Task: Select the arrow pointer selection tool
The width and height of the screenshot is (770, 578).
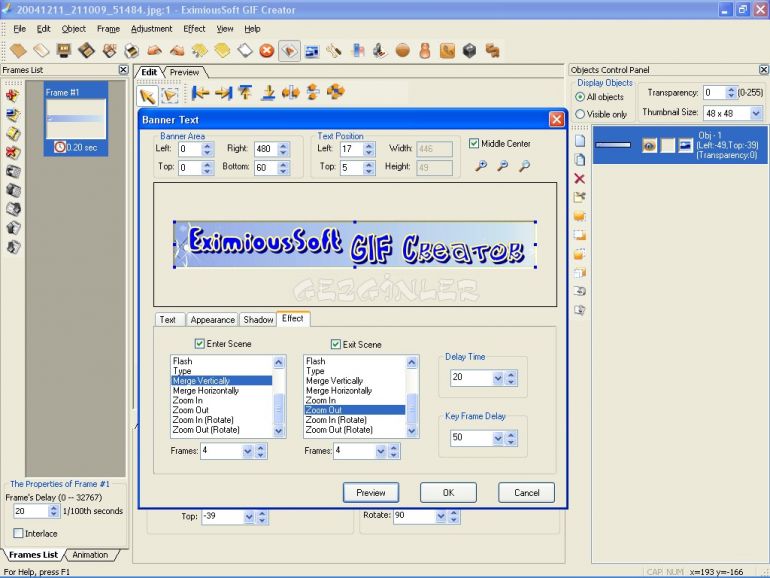Action: (x=147, y=95)
